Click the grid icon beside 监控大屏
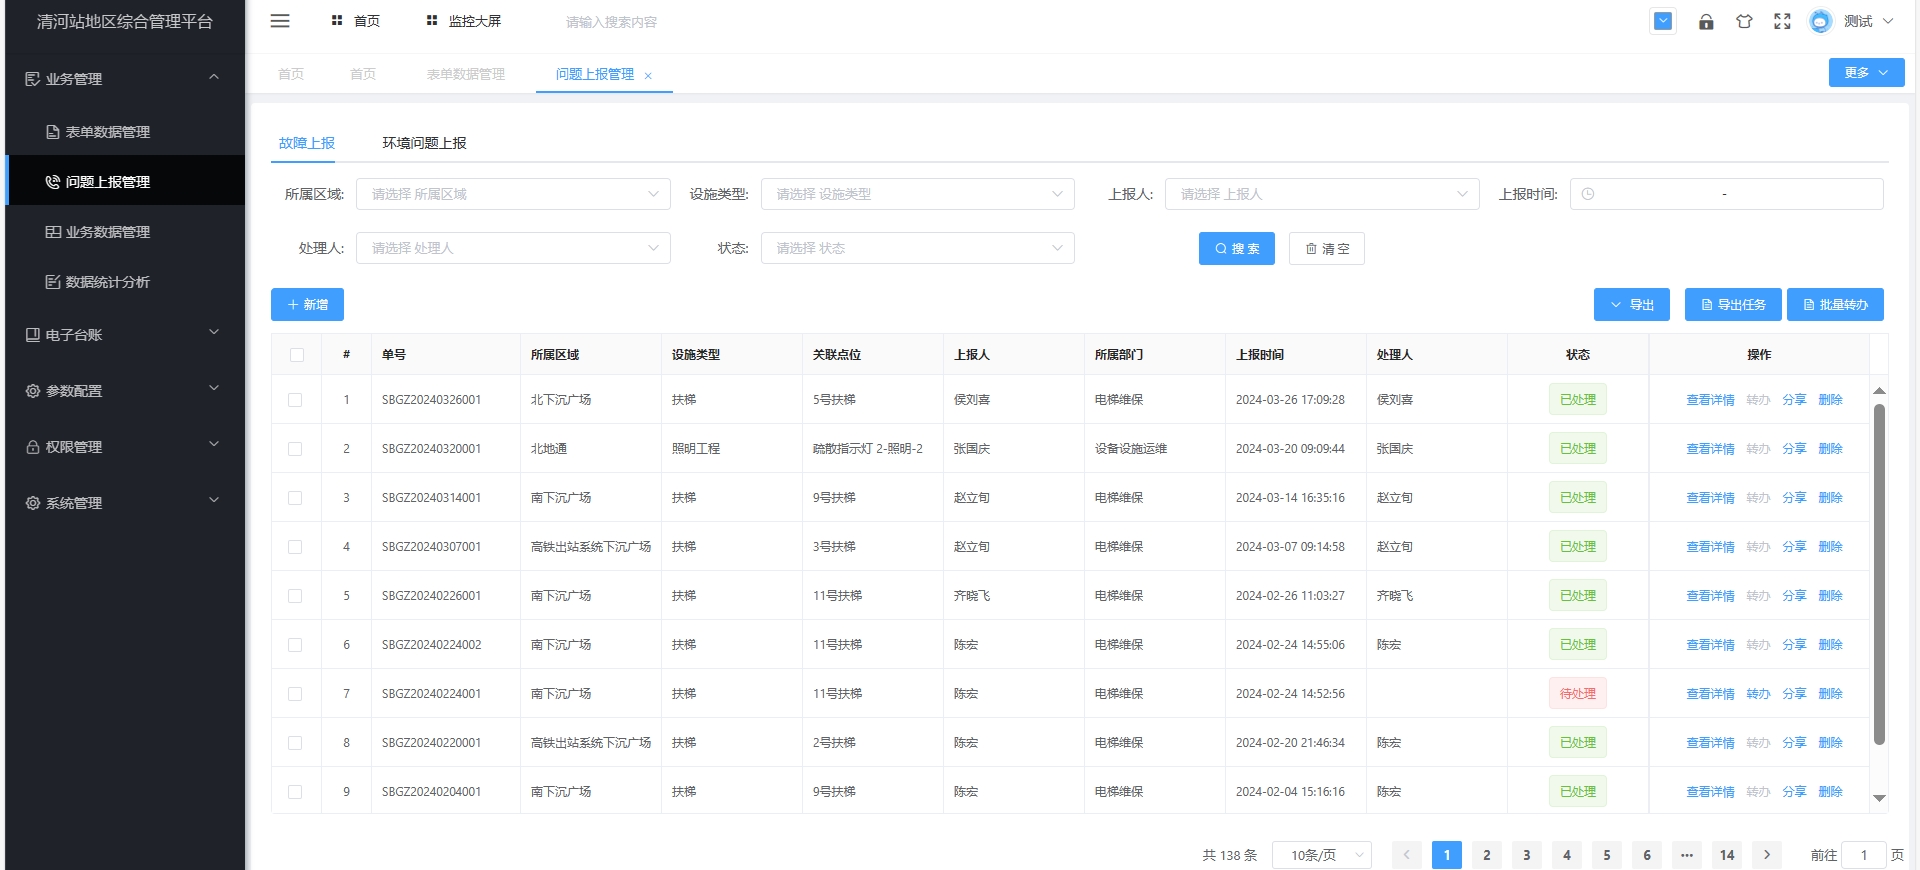Viewport: 1920px width, 870px height. click(432, 20)
